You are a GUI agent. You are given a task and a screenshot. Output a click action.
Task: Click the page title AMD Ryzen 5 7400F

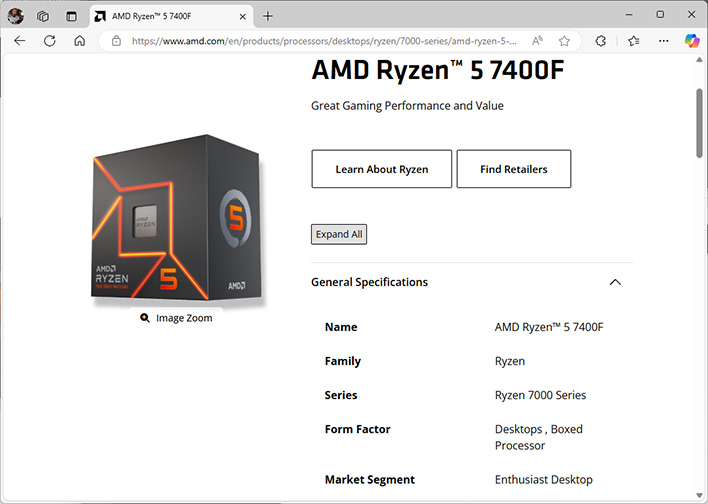click(x=438, y=70)
